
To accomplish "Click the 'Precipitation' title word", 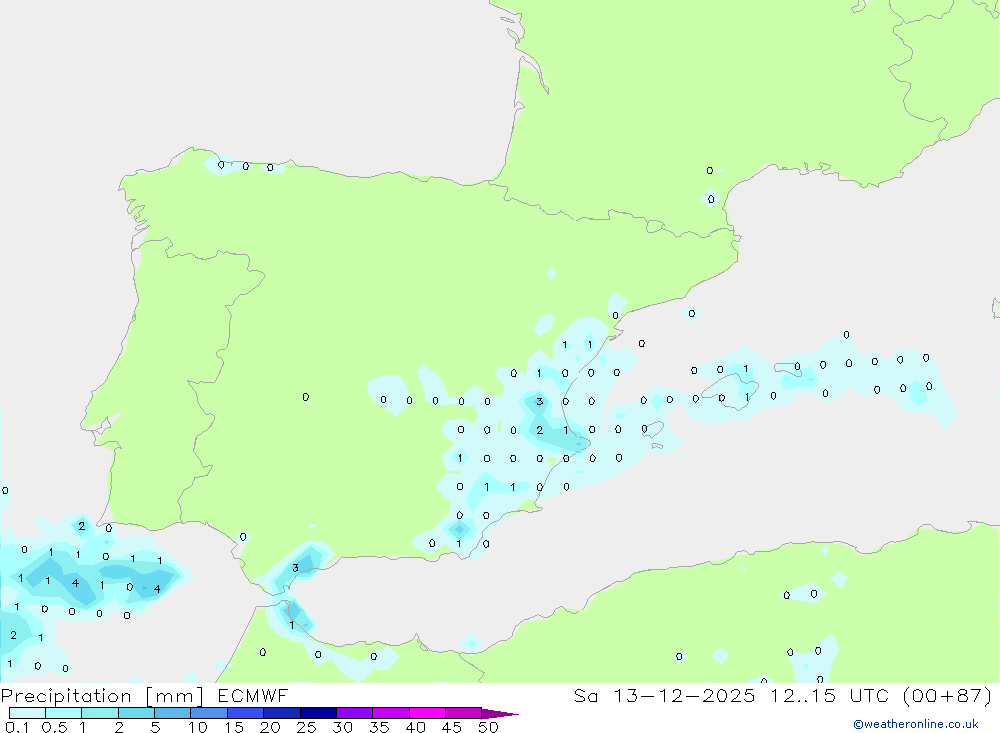I will click(66, 696).
